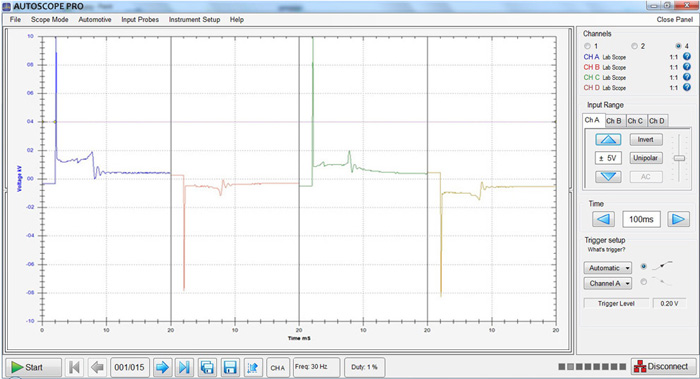Viewport: 700px width, 379px height.
Task: Click the Disconnect button
Action: tap(663, 367)
